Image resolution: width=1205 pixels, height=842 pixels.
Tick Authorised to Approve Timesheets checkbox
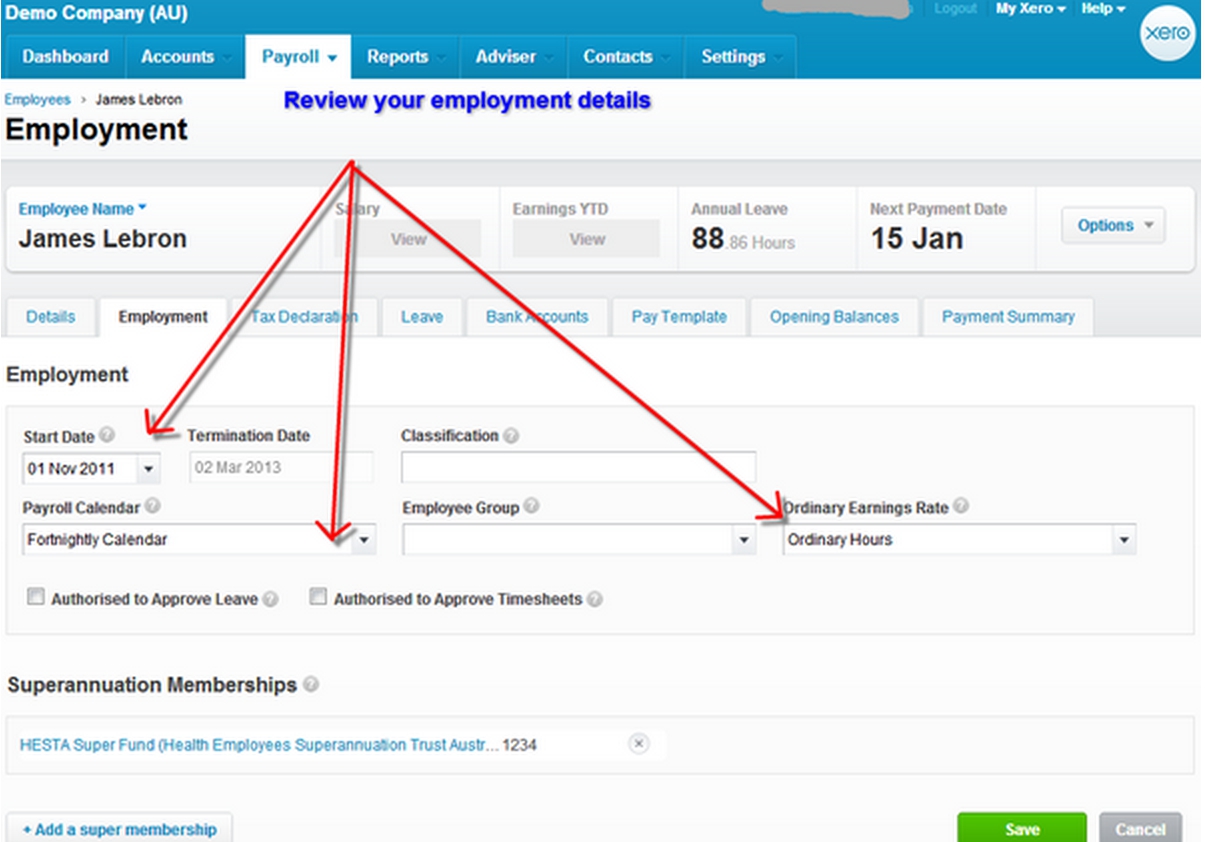318,598
